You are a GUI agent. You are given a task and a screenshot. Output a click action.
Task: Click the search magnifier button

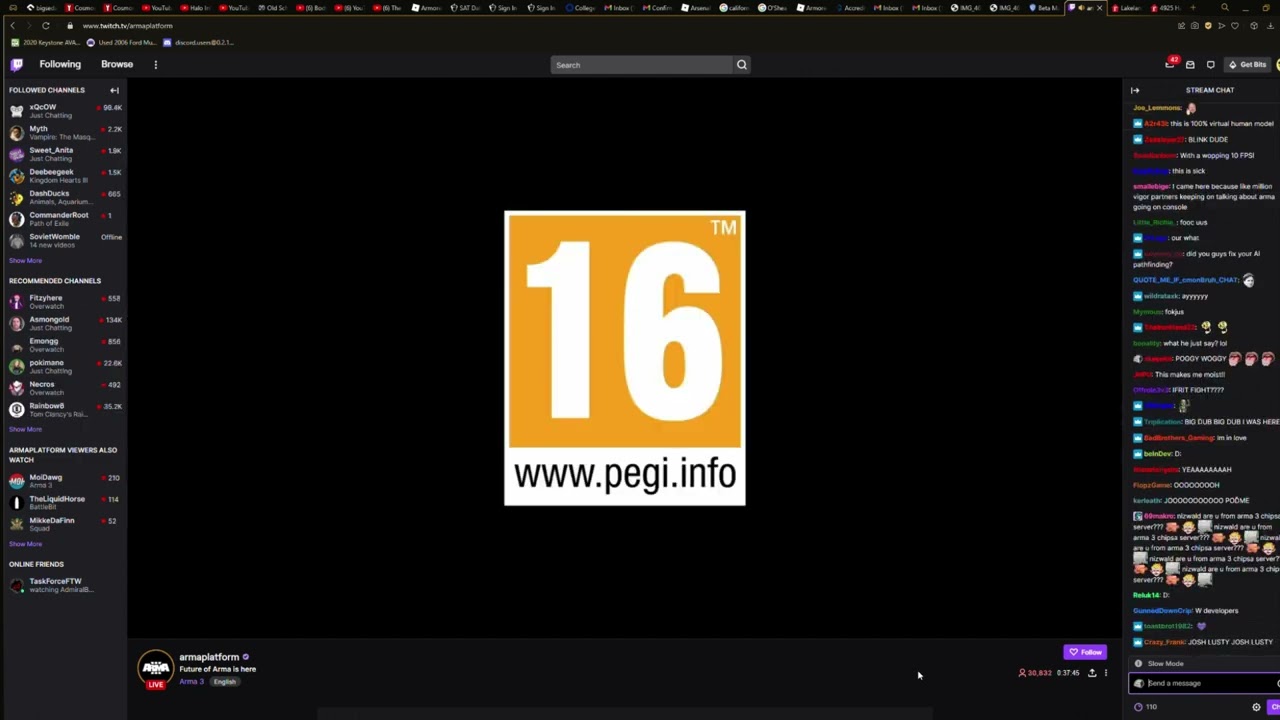[x=741, y=65]
